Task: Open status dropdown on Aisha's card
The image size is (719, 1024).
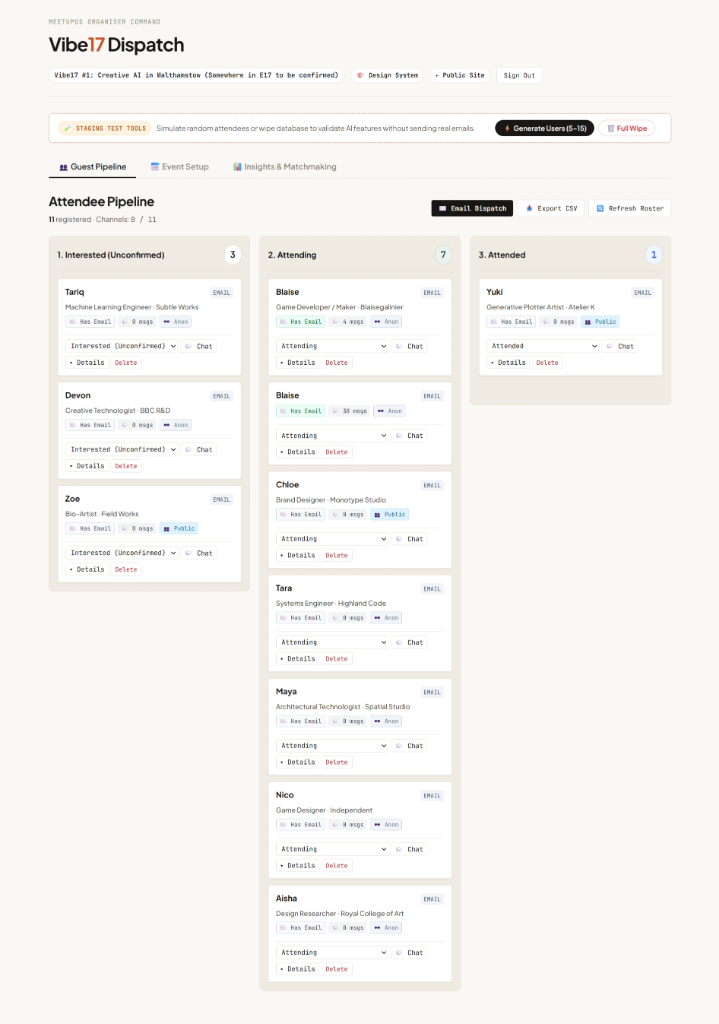Action: coord(332,952)
